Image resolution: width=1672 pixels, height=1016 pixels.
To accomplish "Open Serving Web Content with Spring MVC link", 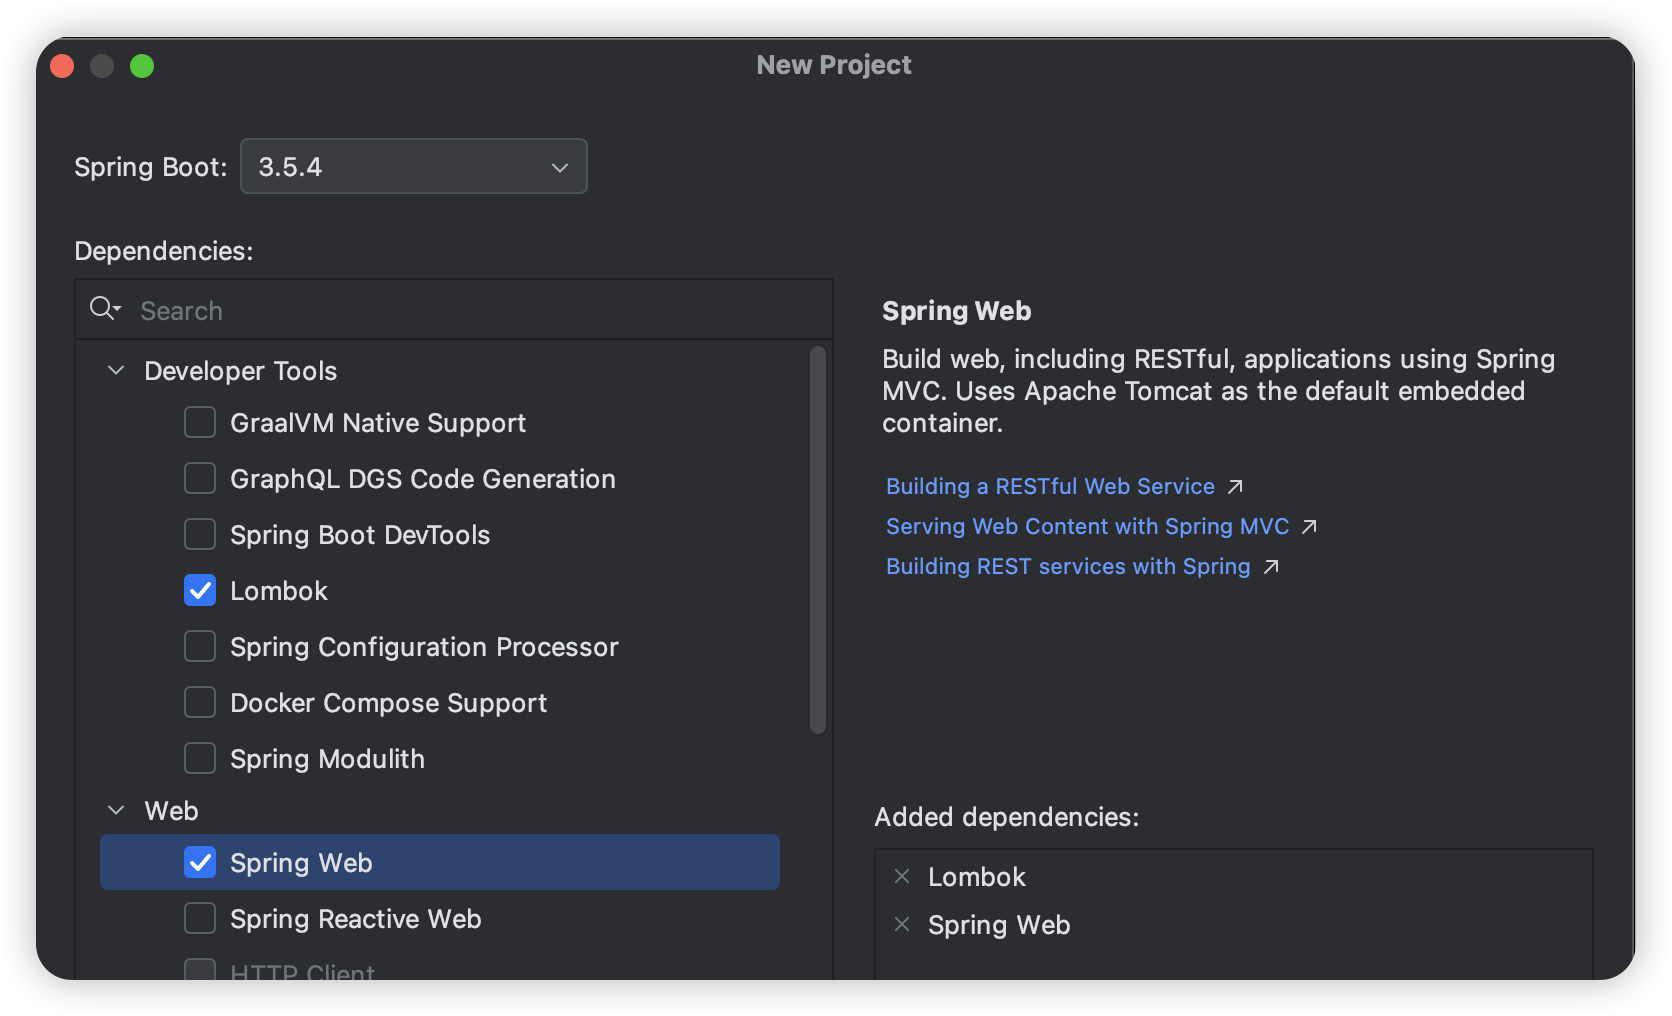I will tap(1087, 527).
